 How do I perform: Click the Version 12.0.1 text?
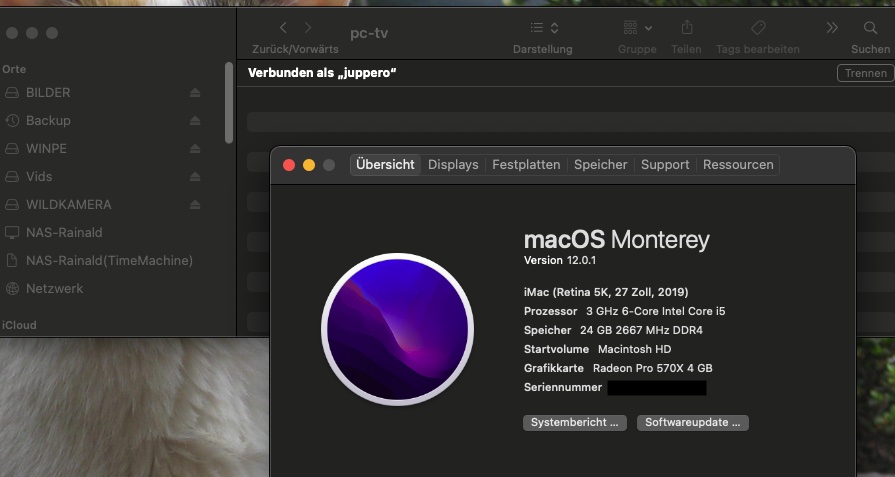click(560, 260)
